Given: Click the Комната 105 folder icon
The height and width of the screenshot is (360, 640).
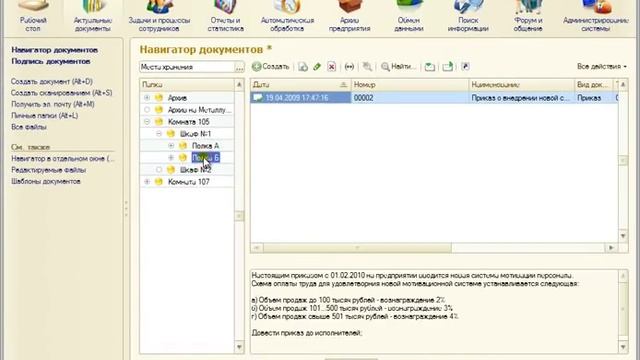Looking at the screenshot, I should tap(159, 122).
